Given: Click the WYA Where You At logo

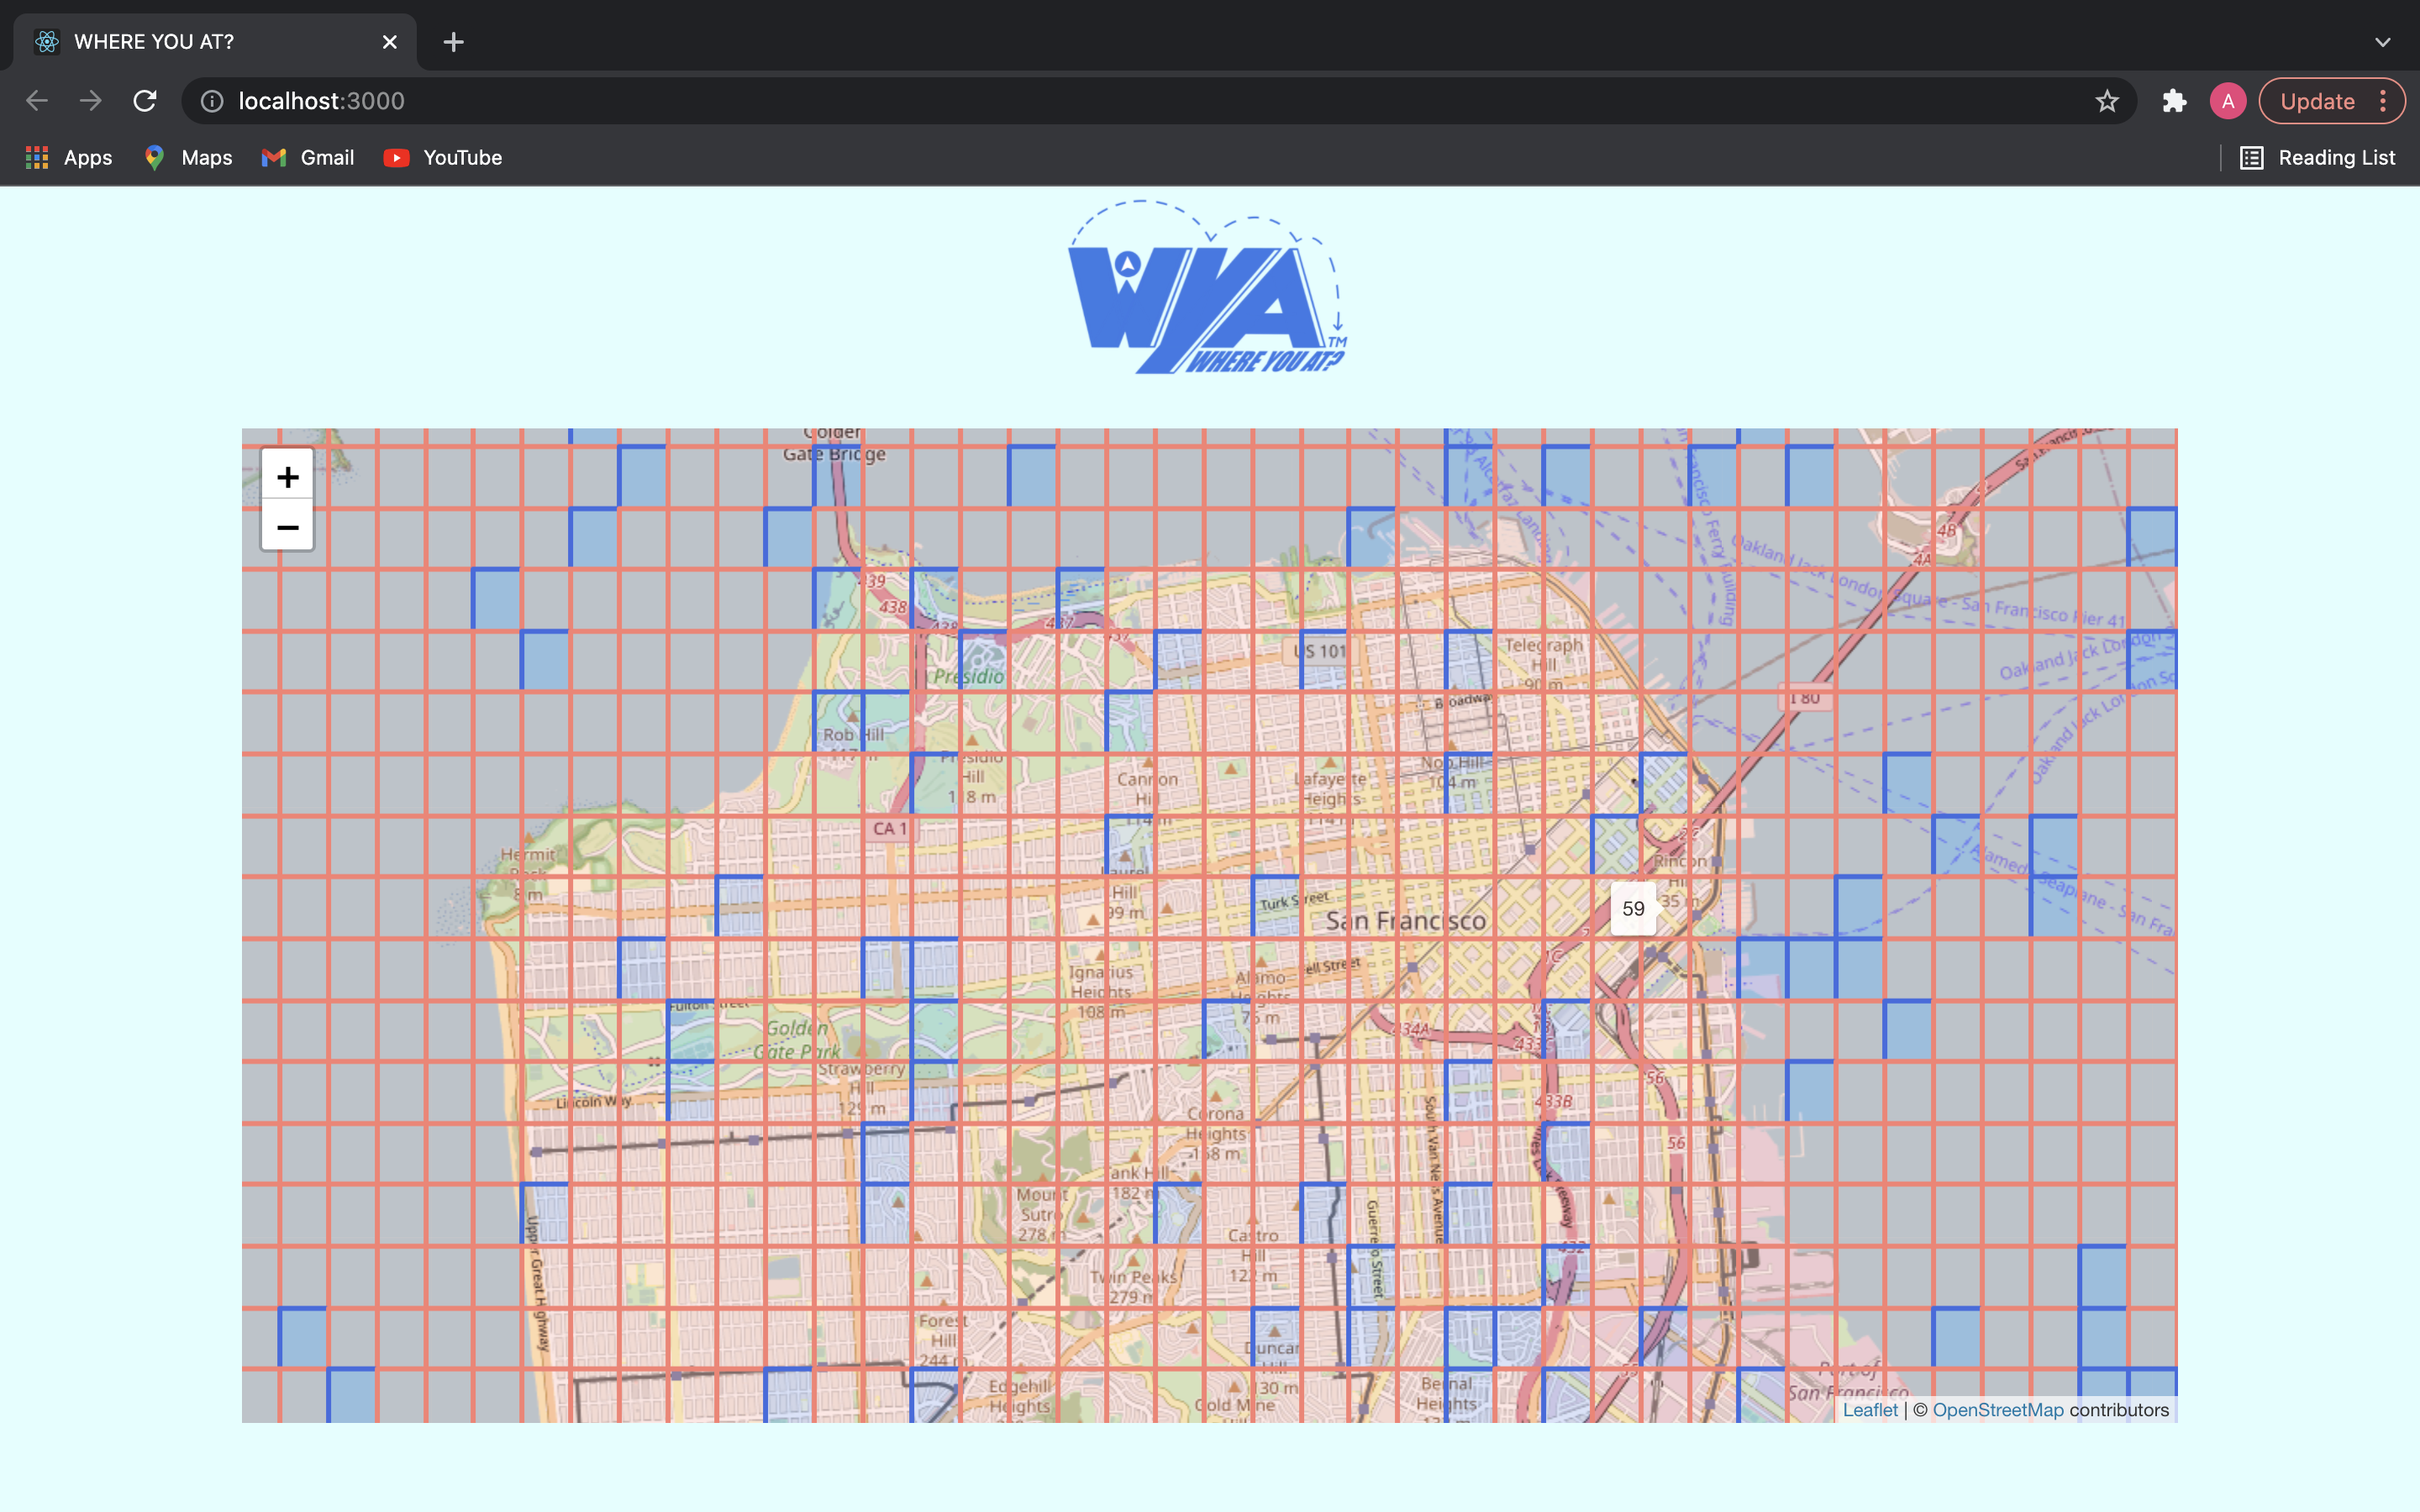Looking at the screenshot, I should [1208, 290].
